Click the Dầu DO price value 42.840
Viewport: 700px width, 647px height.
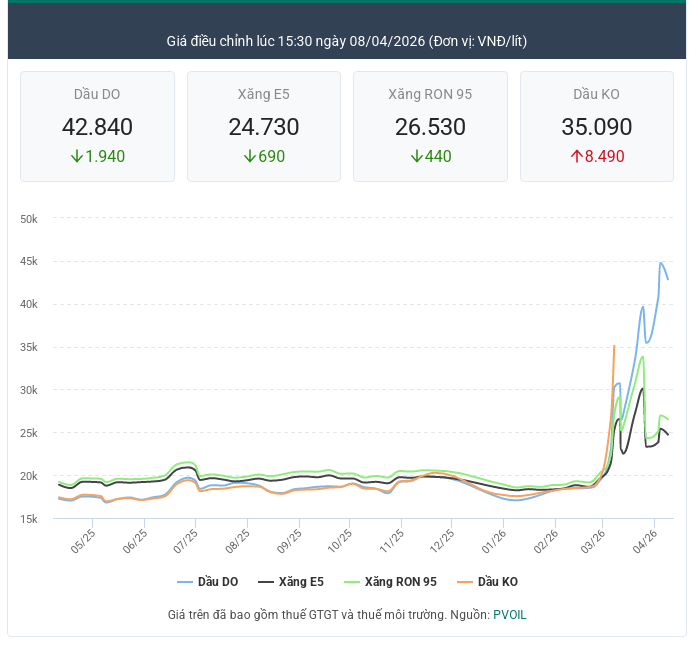(x=97, y=127)
